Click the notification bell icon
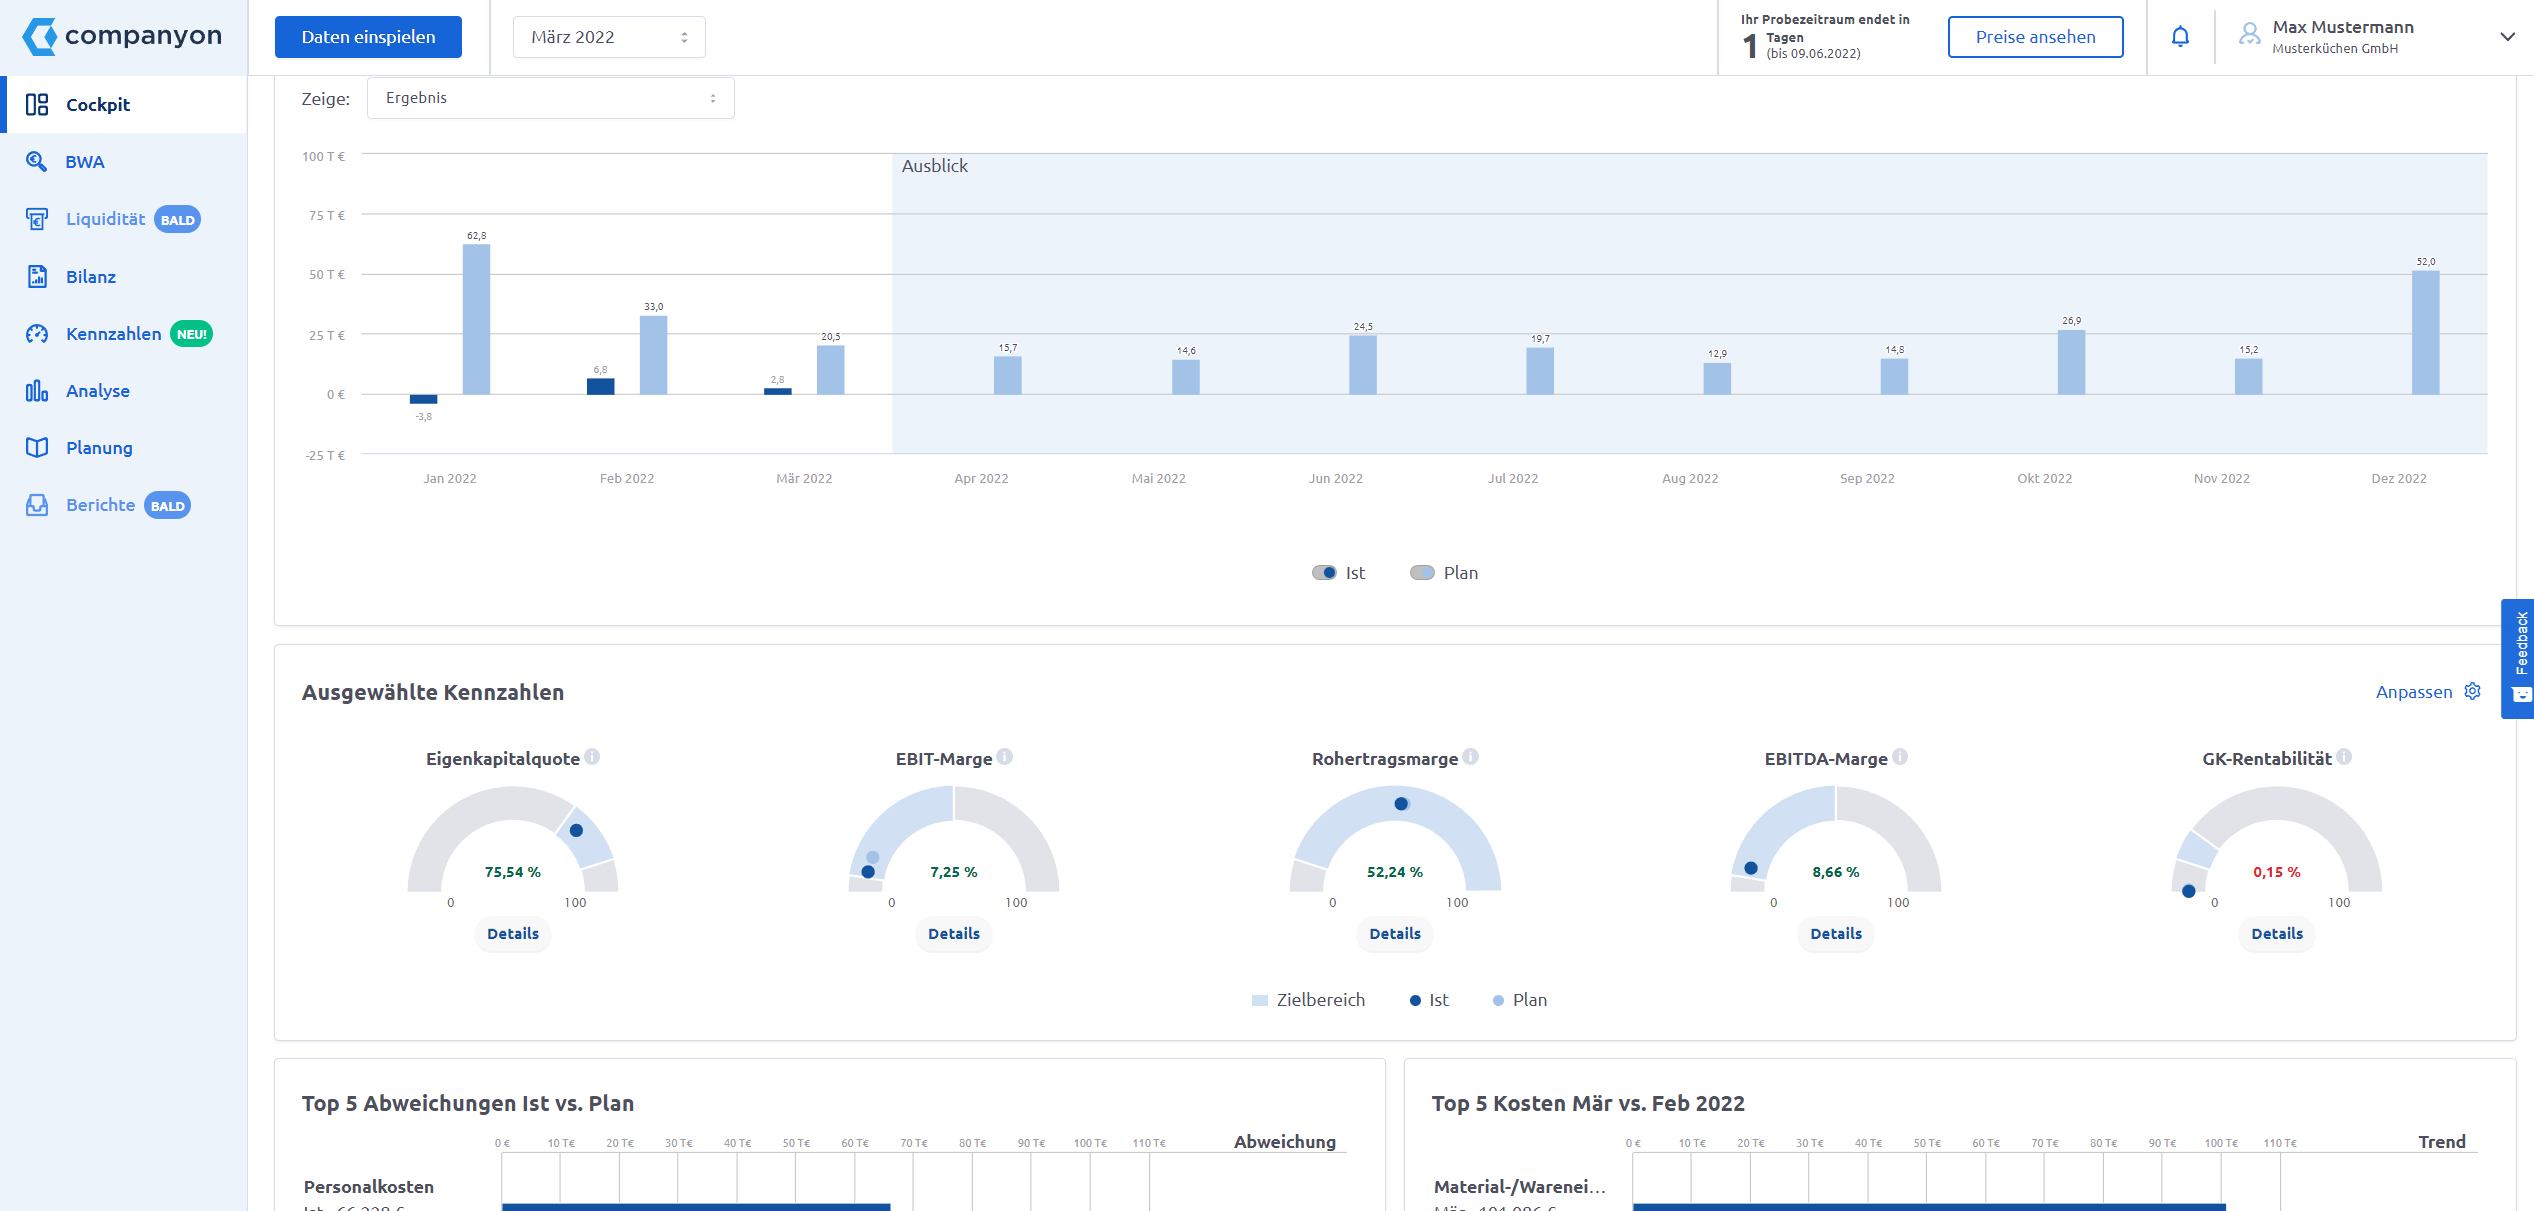Viewport: 2534px width, 1211px height. (x=2182, y=36)
